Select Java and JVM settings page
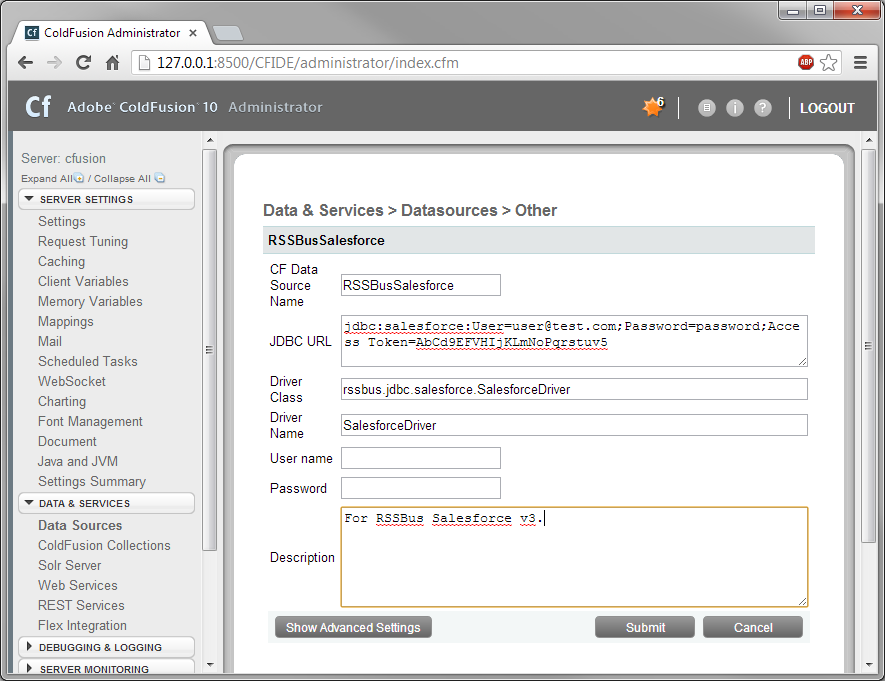The height and width of the screenshot is (681, 885). coord(77,461)
